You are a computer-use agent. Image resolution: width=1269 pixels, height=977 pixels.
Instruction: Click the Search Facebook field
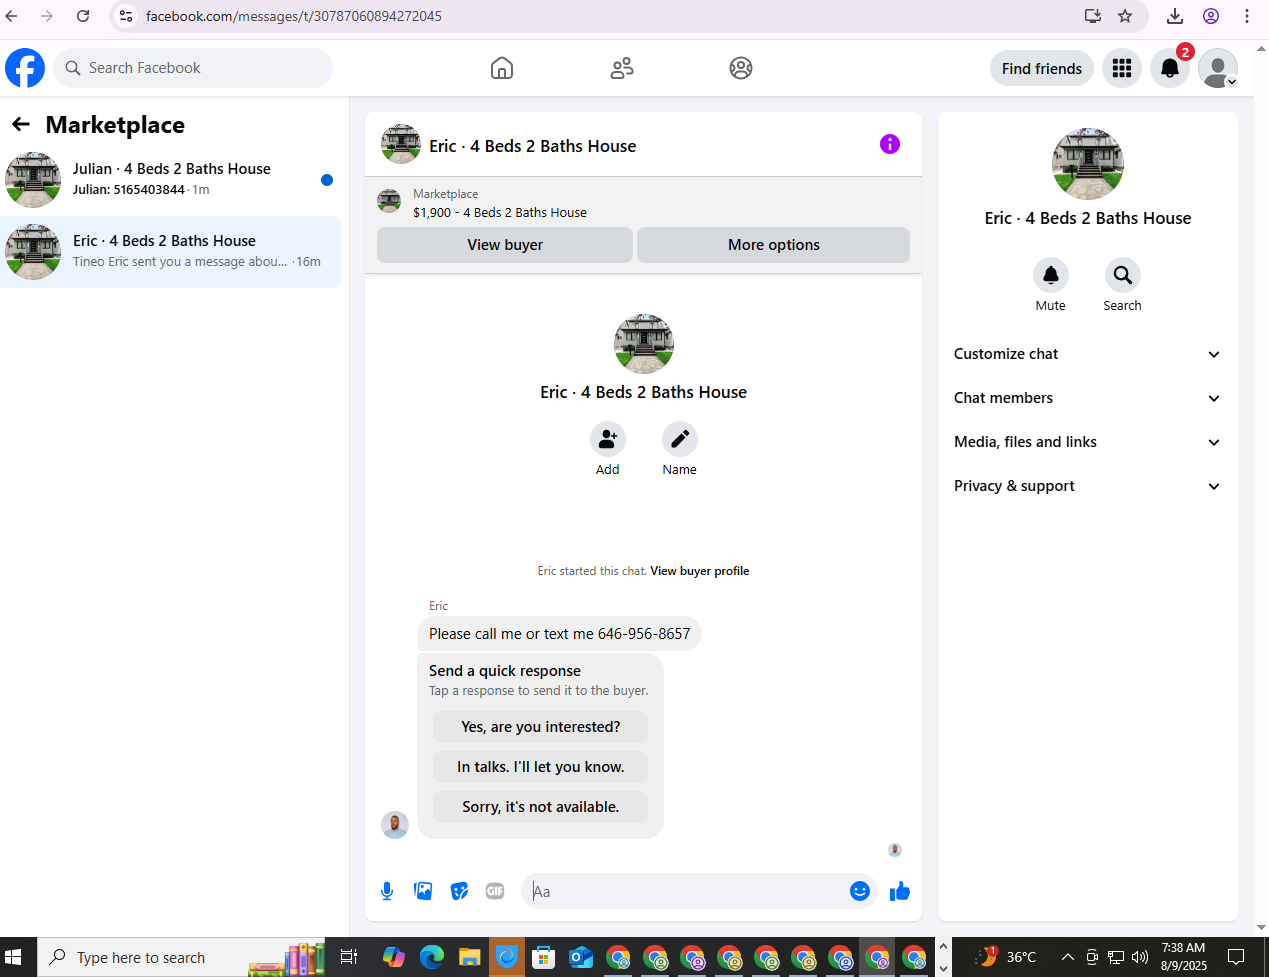click(193, 68)
